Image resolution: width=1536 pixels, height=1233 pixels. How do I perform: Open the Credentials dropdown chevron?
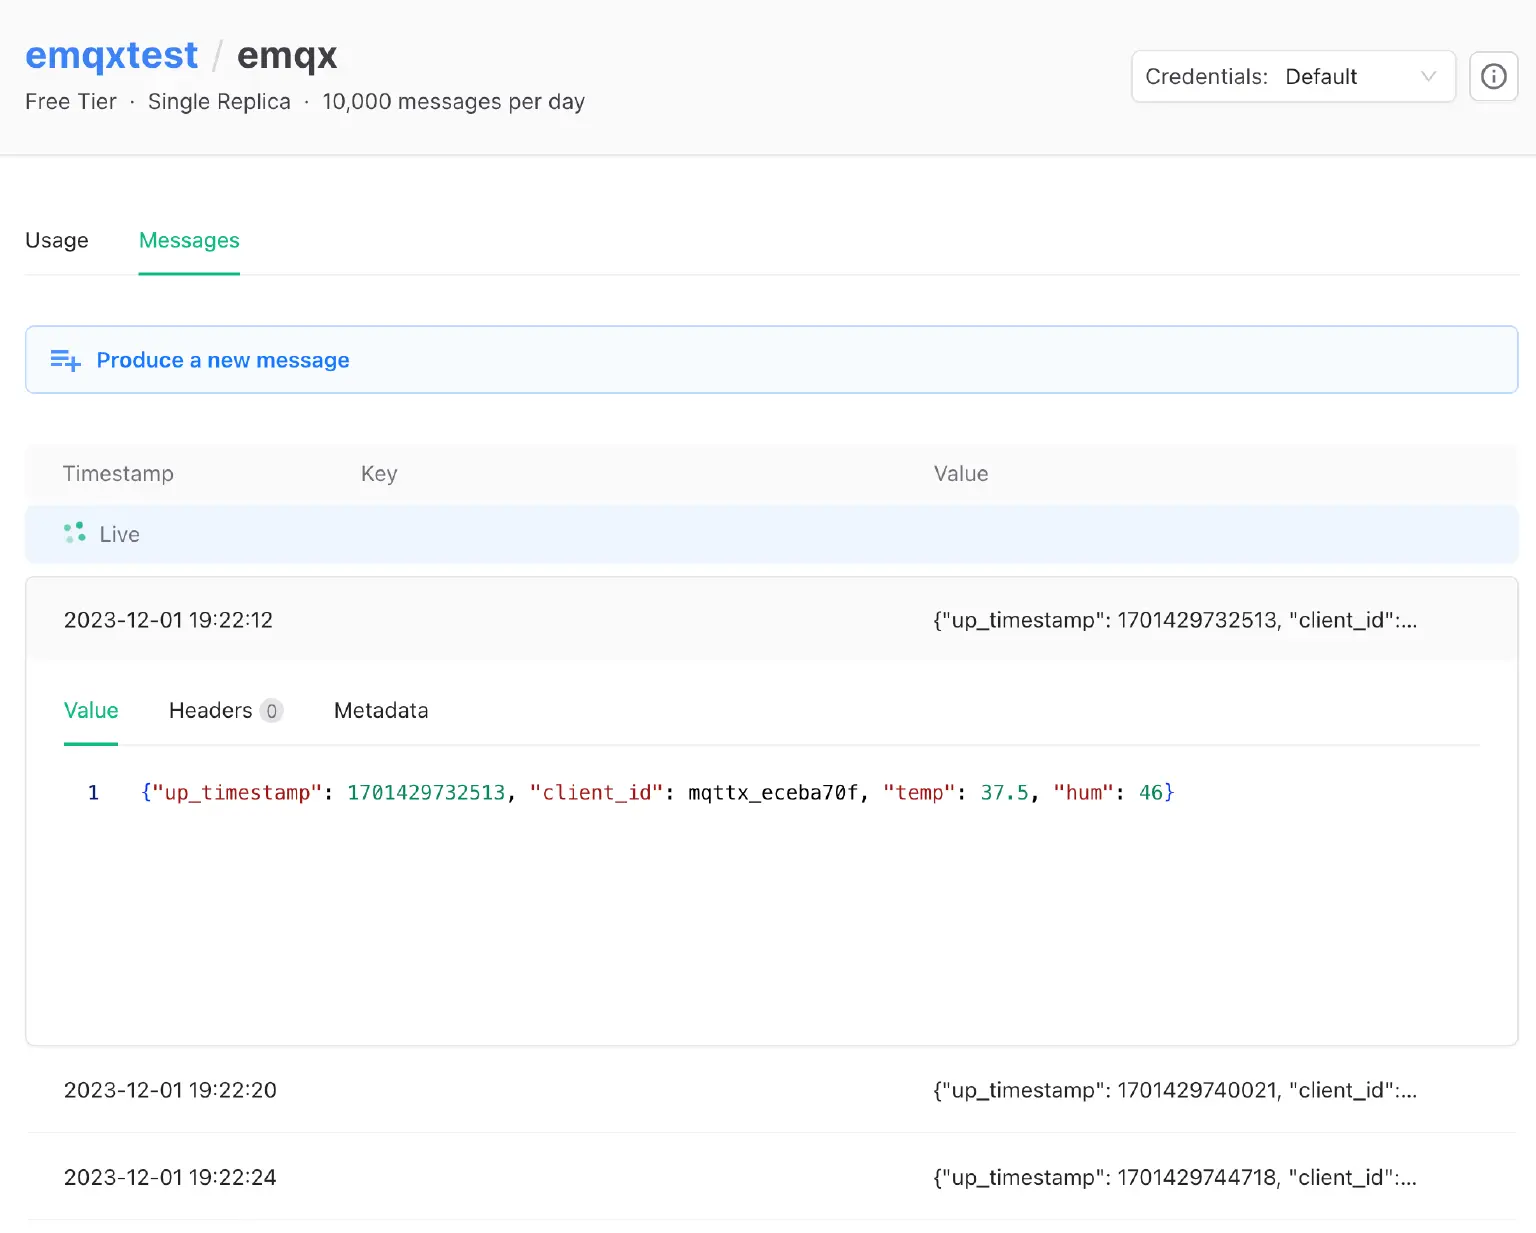(x=1427, y=77)
